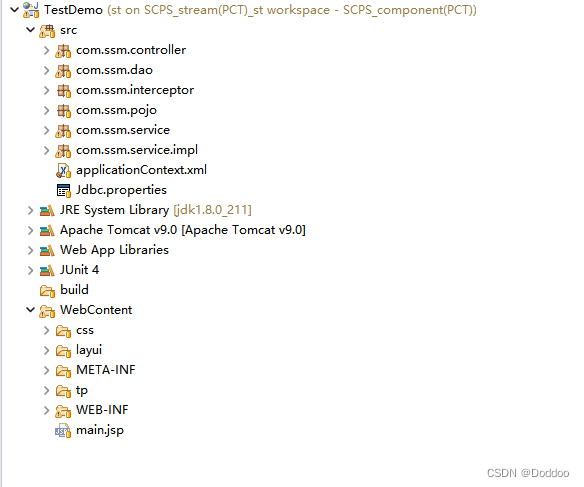Click the com.ssm.dao package icon
Screen dimensions: 584x487
coord(63,71)
